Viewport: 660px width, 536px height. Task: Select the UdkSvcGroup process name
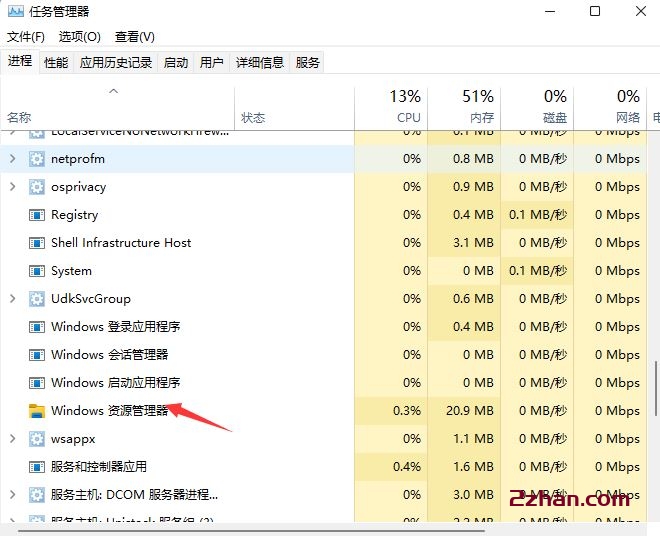(x=90, y=299)
